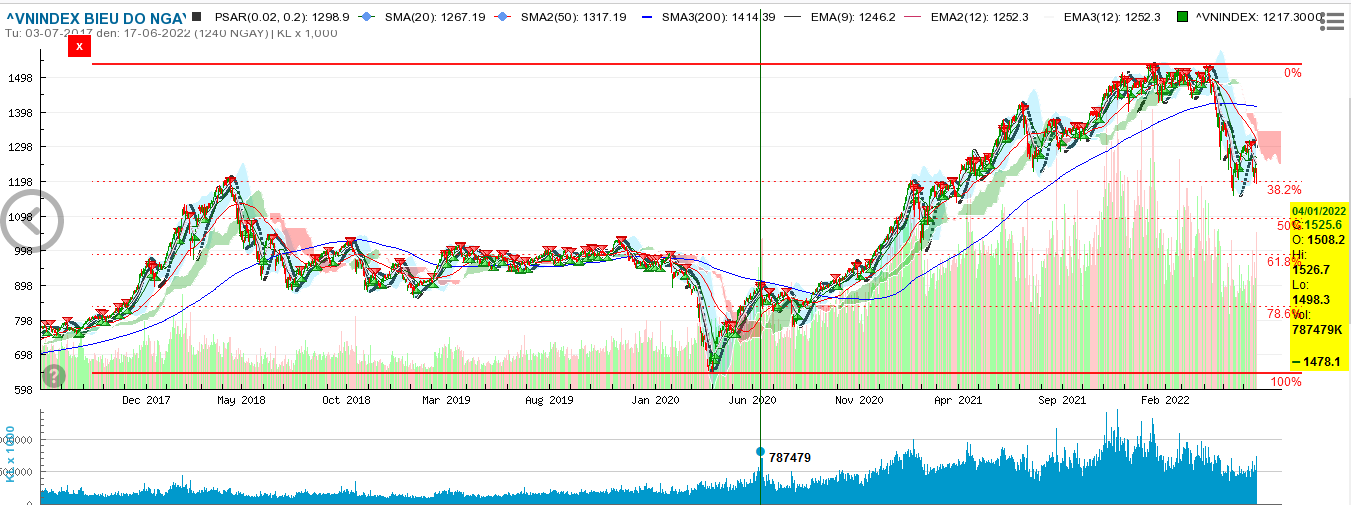This screenshot has width=1351, height=505.
Task: Click the 1098 price axis label
Action: click(19, 217)
